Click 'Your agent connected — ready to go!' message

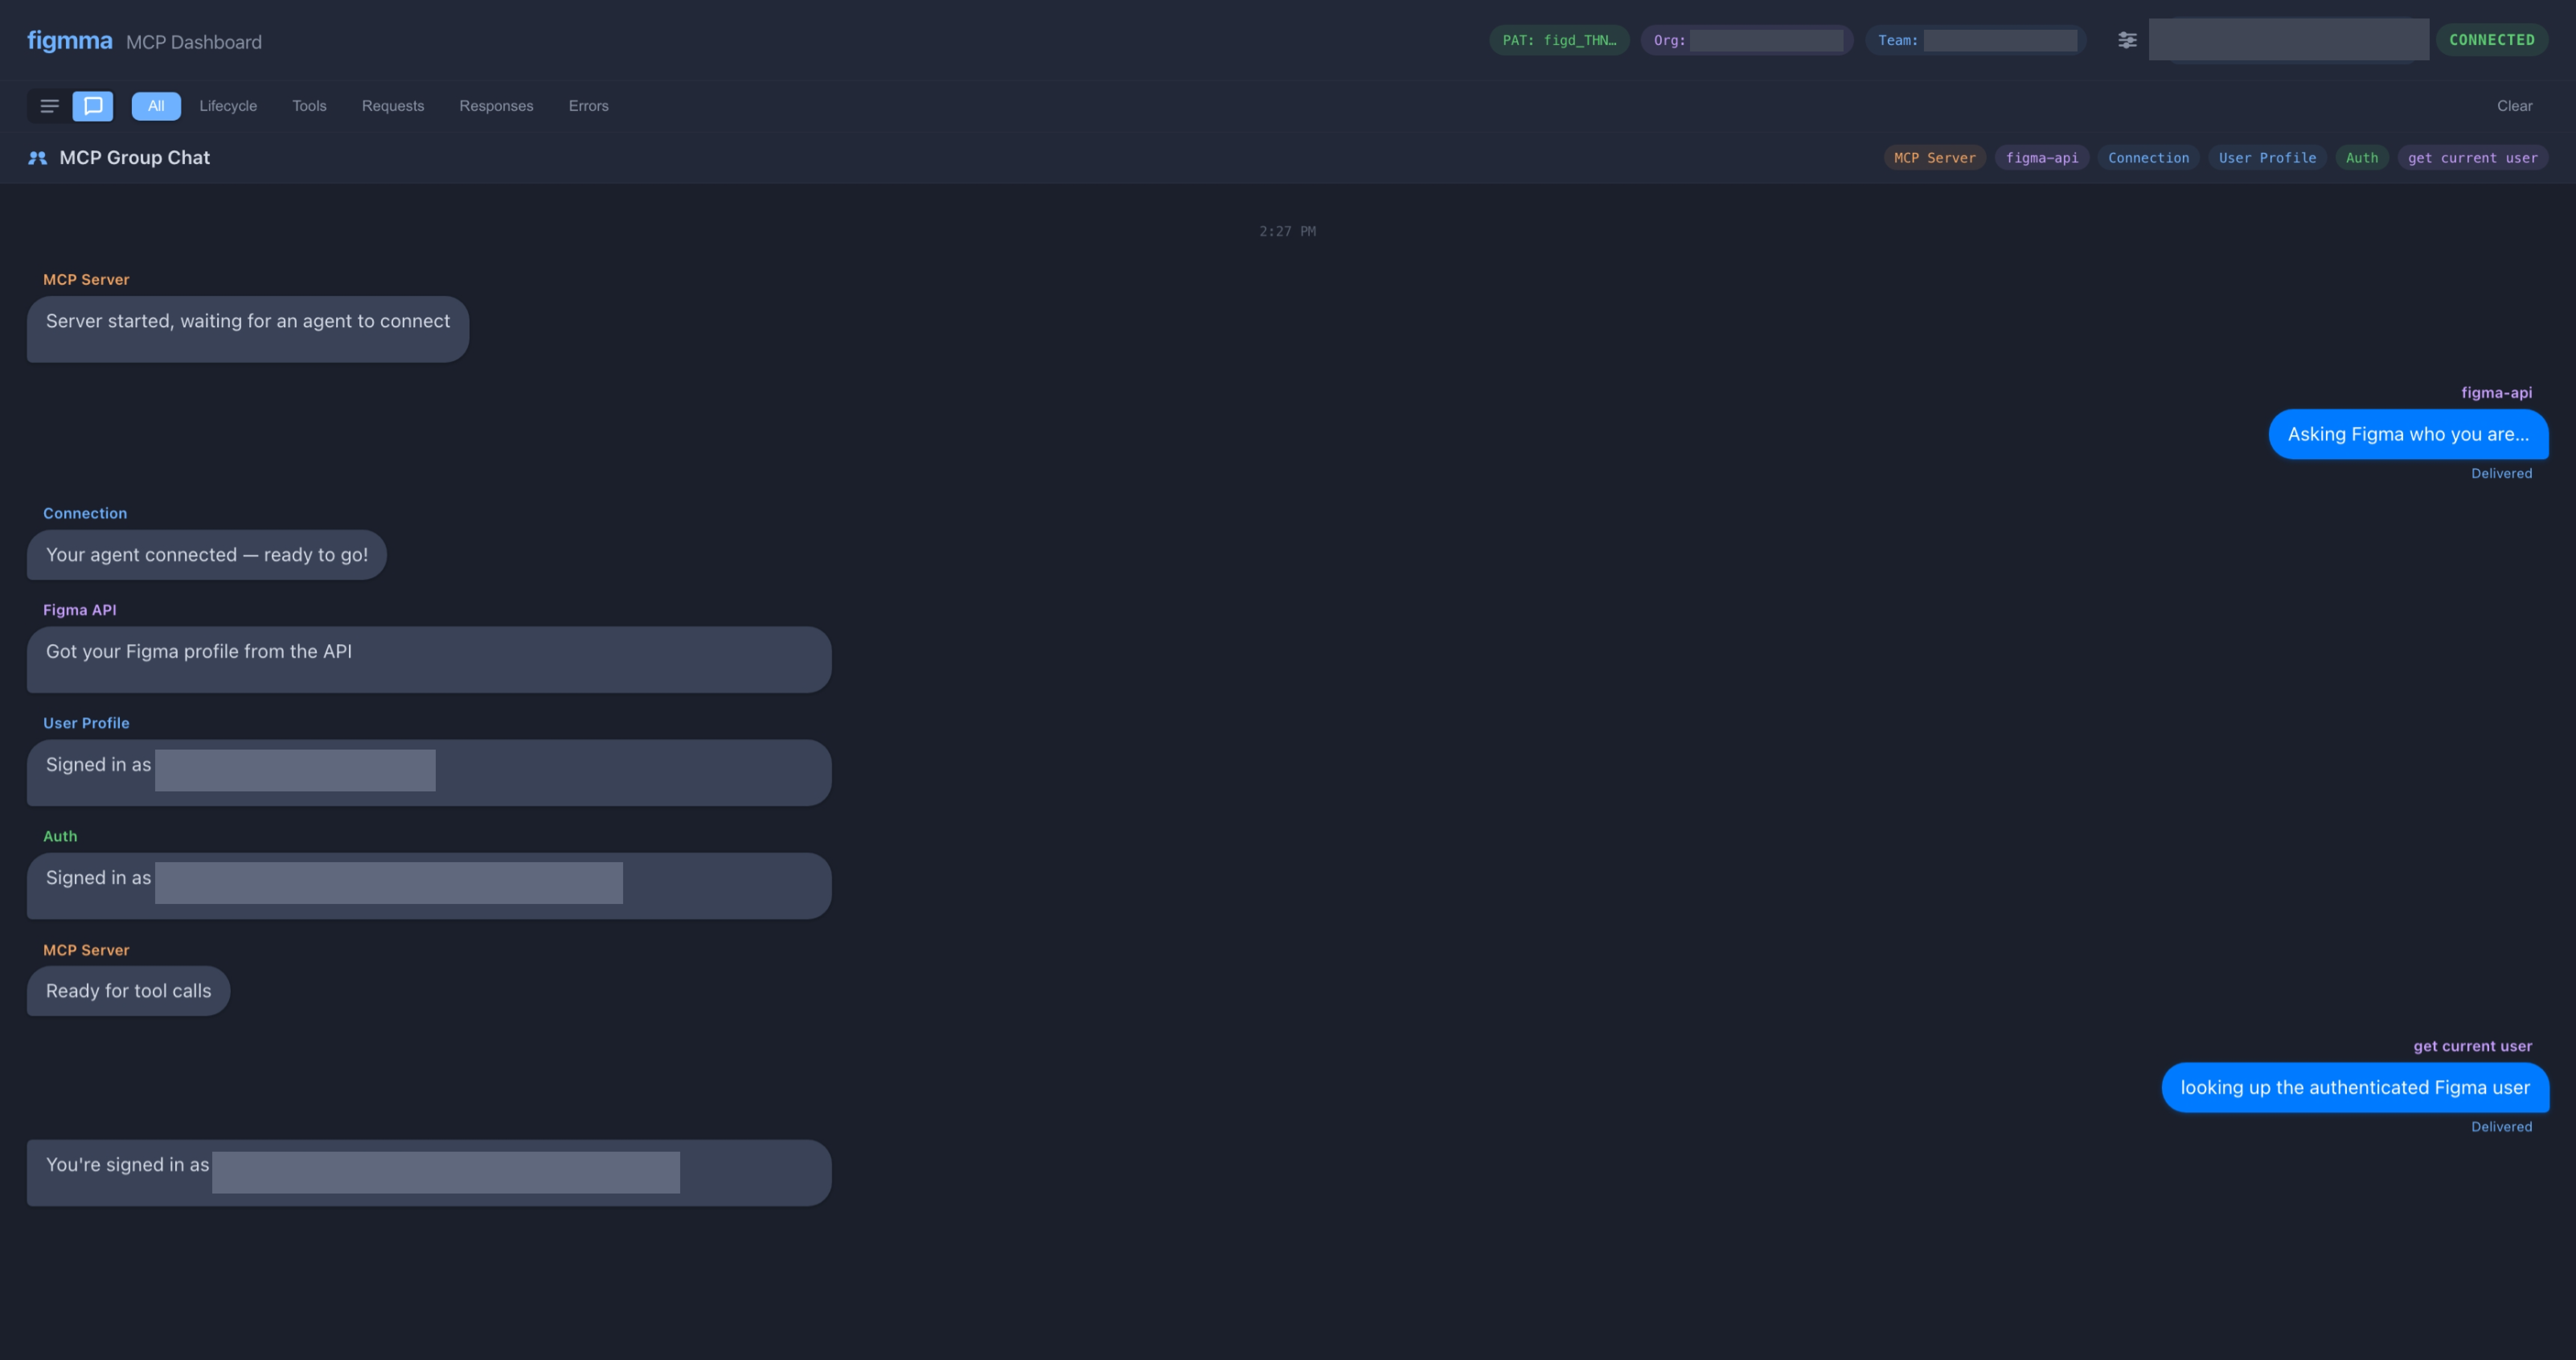click(x=207, y=555)
